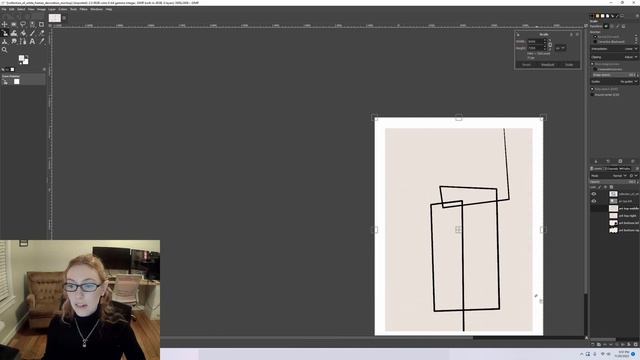The width and height of the screenshot is (640, 360).
Task: Select the Zoom magnifier tool
Action: click(4, 50)
